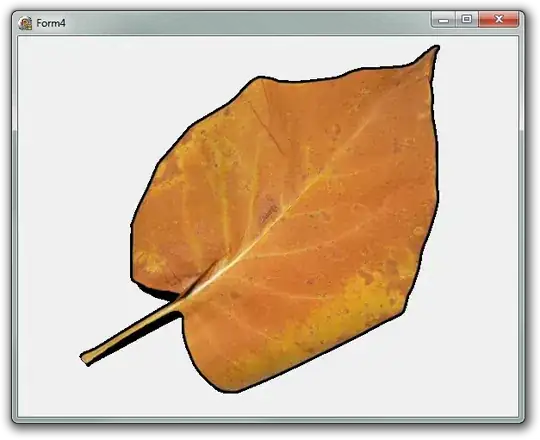
Task: Maximize the Form4 window
Action: (x=467, y=19)
